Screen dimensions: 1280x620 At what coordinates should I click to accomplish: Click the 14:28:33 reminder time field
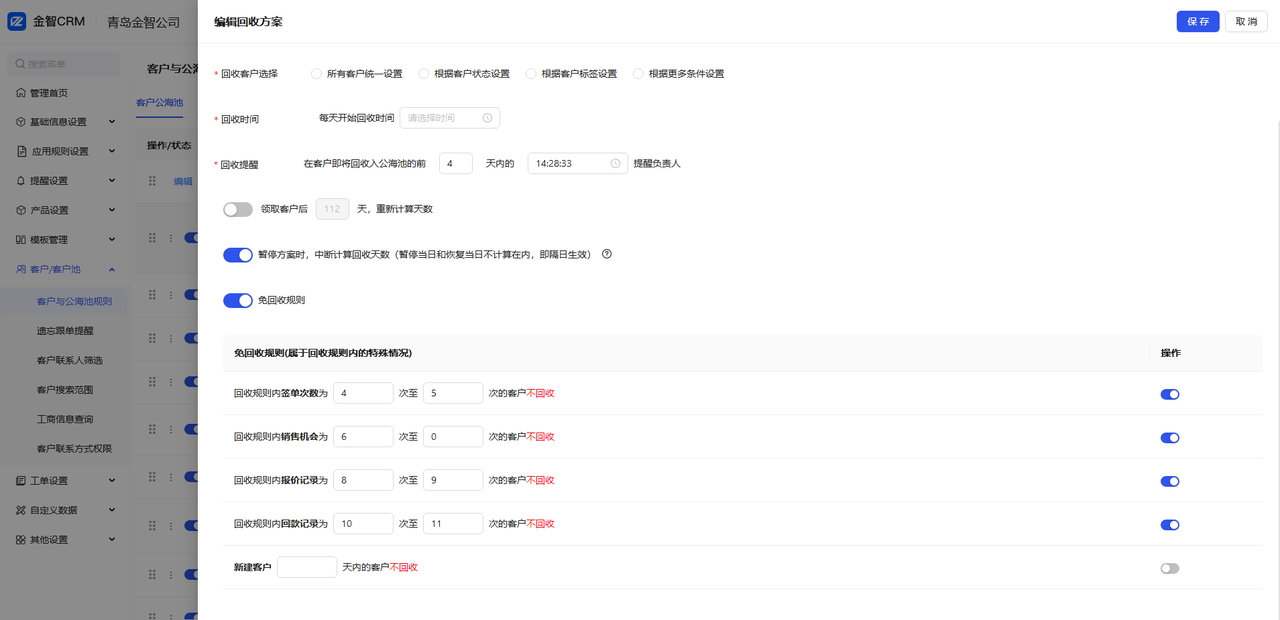(x=578, y=163)
